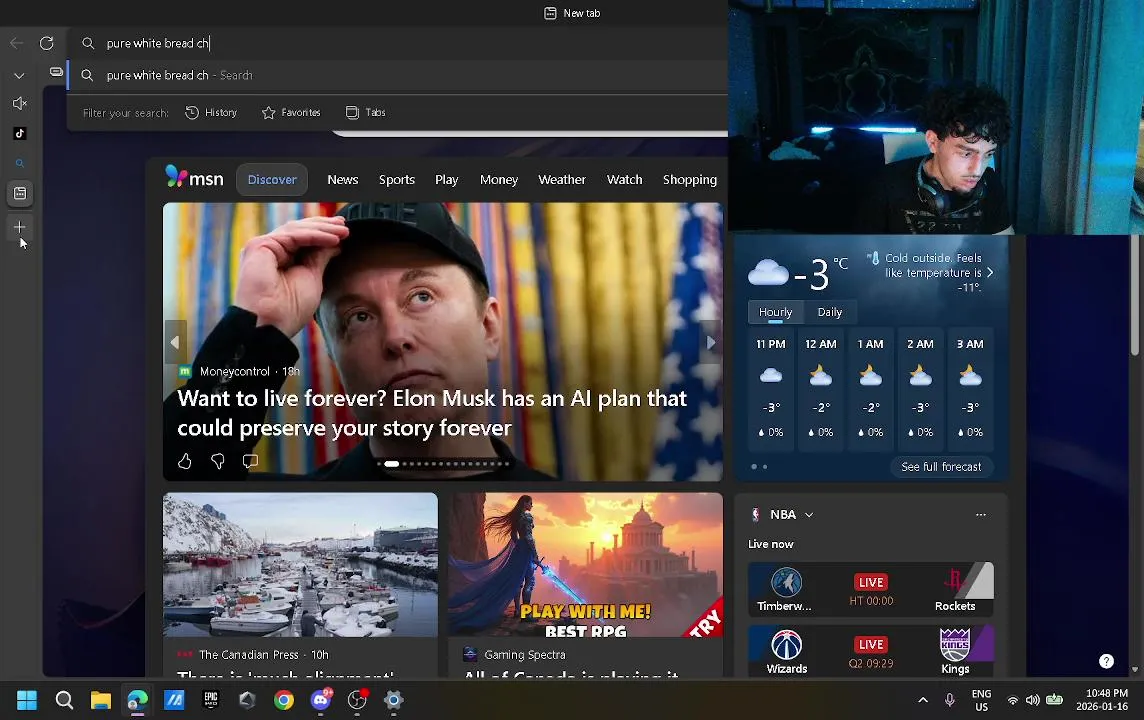This screenshot has height=720, width=1144.
Task: Open the Sports tab
Action: 397,179
